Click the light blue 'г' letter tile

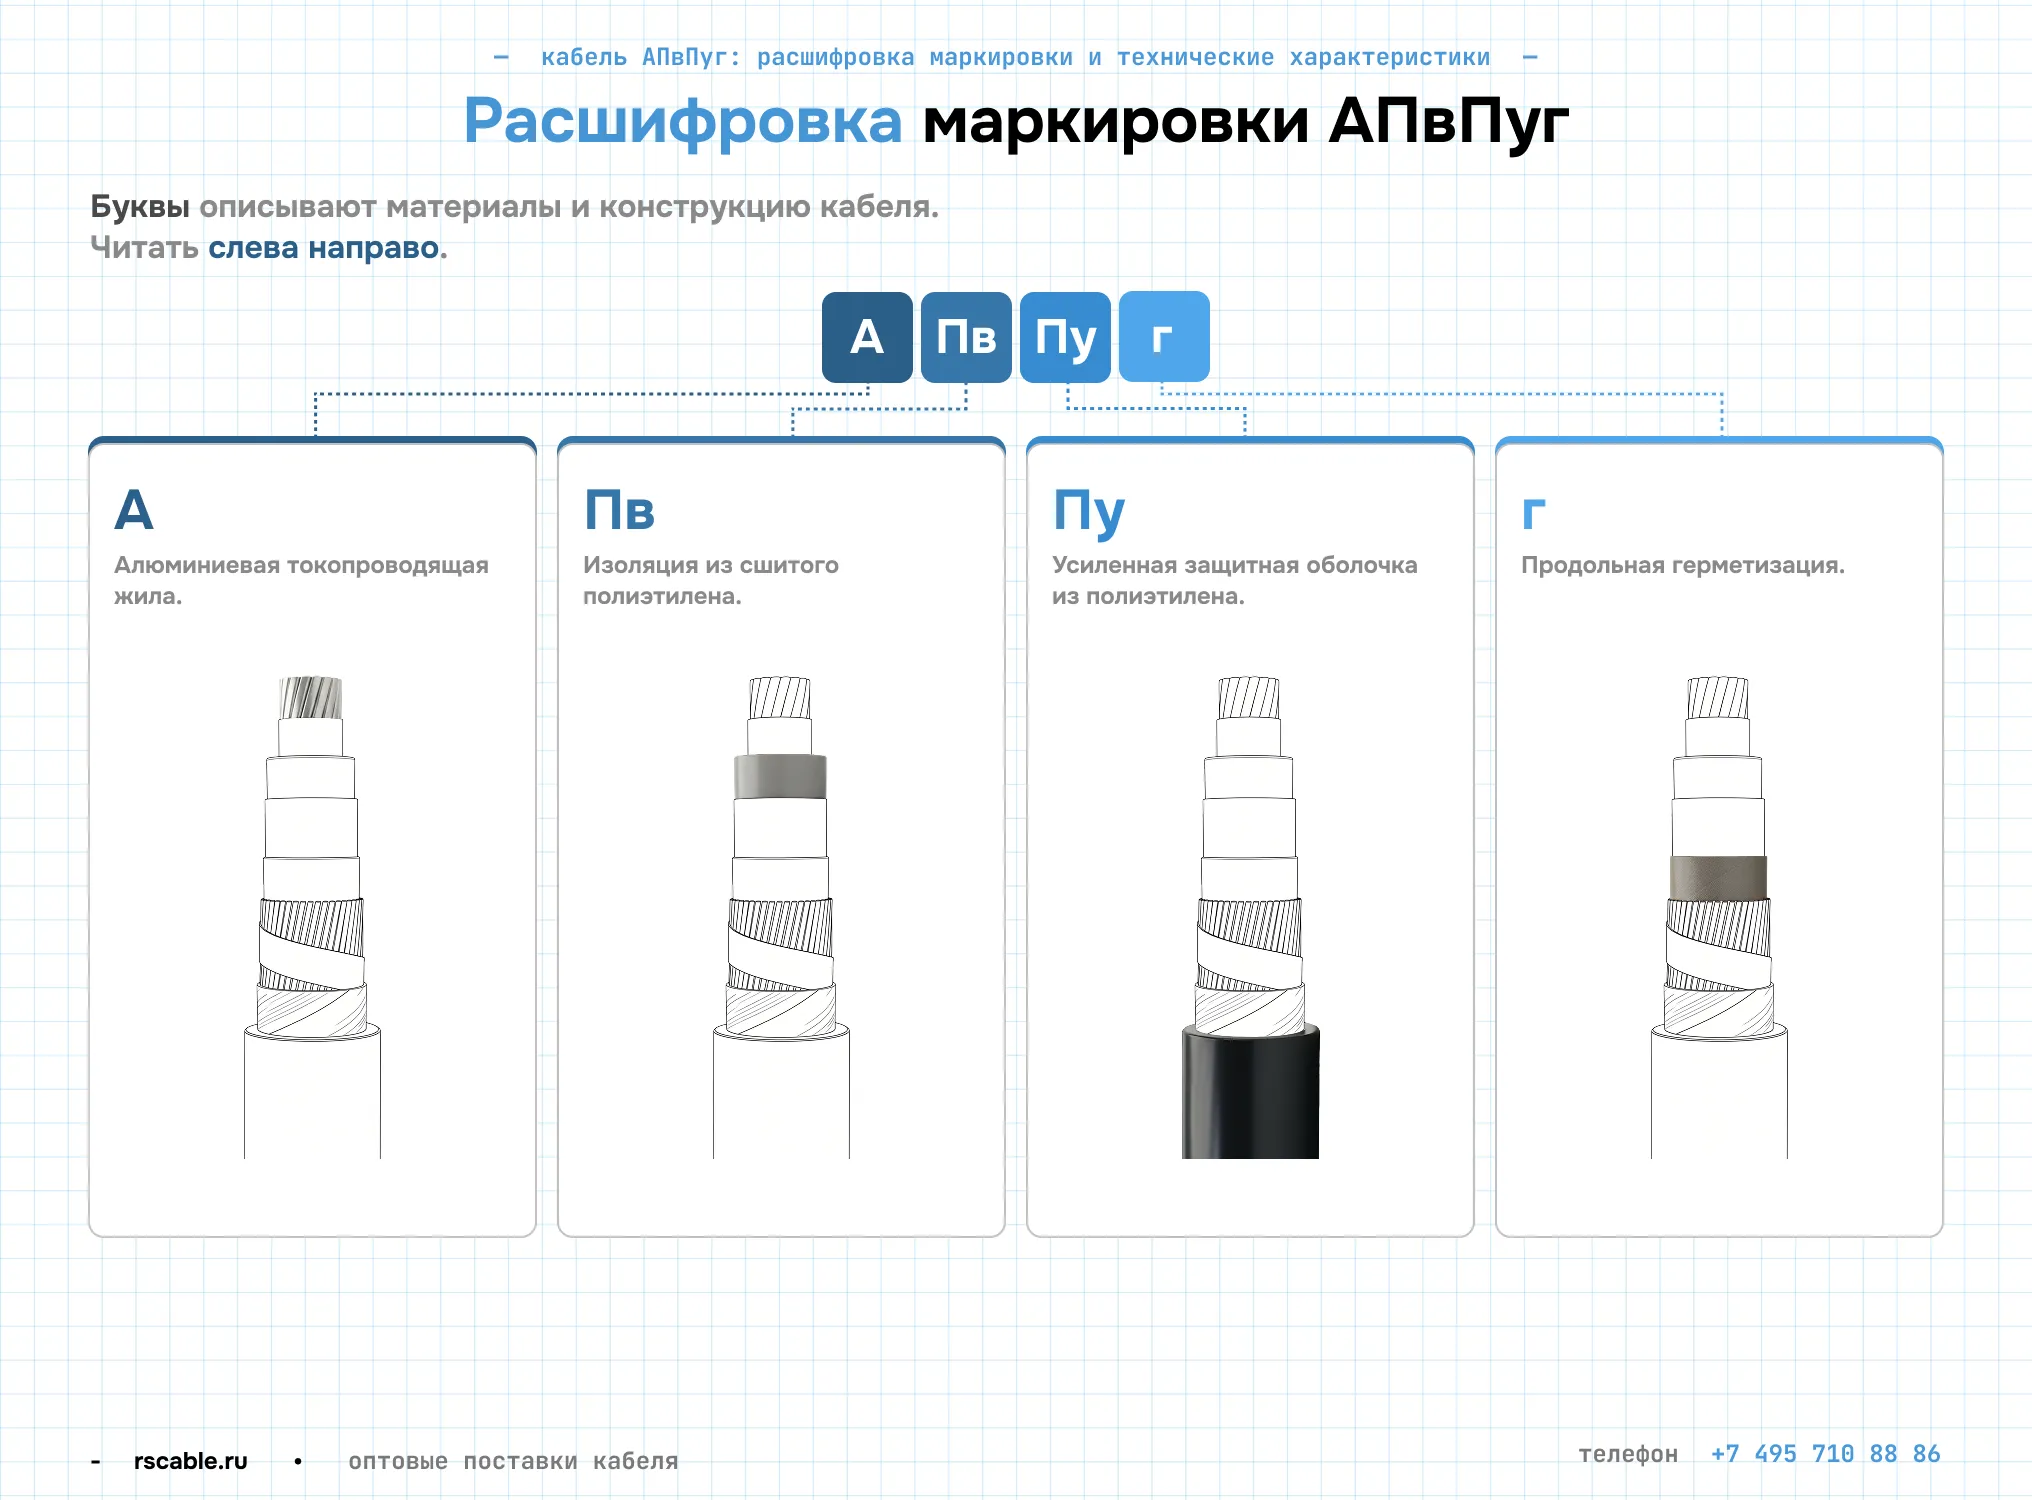(1164, 337)
